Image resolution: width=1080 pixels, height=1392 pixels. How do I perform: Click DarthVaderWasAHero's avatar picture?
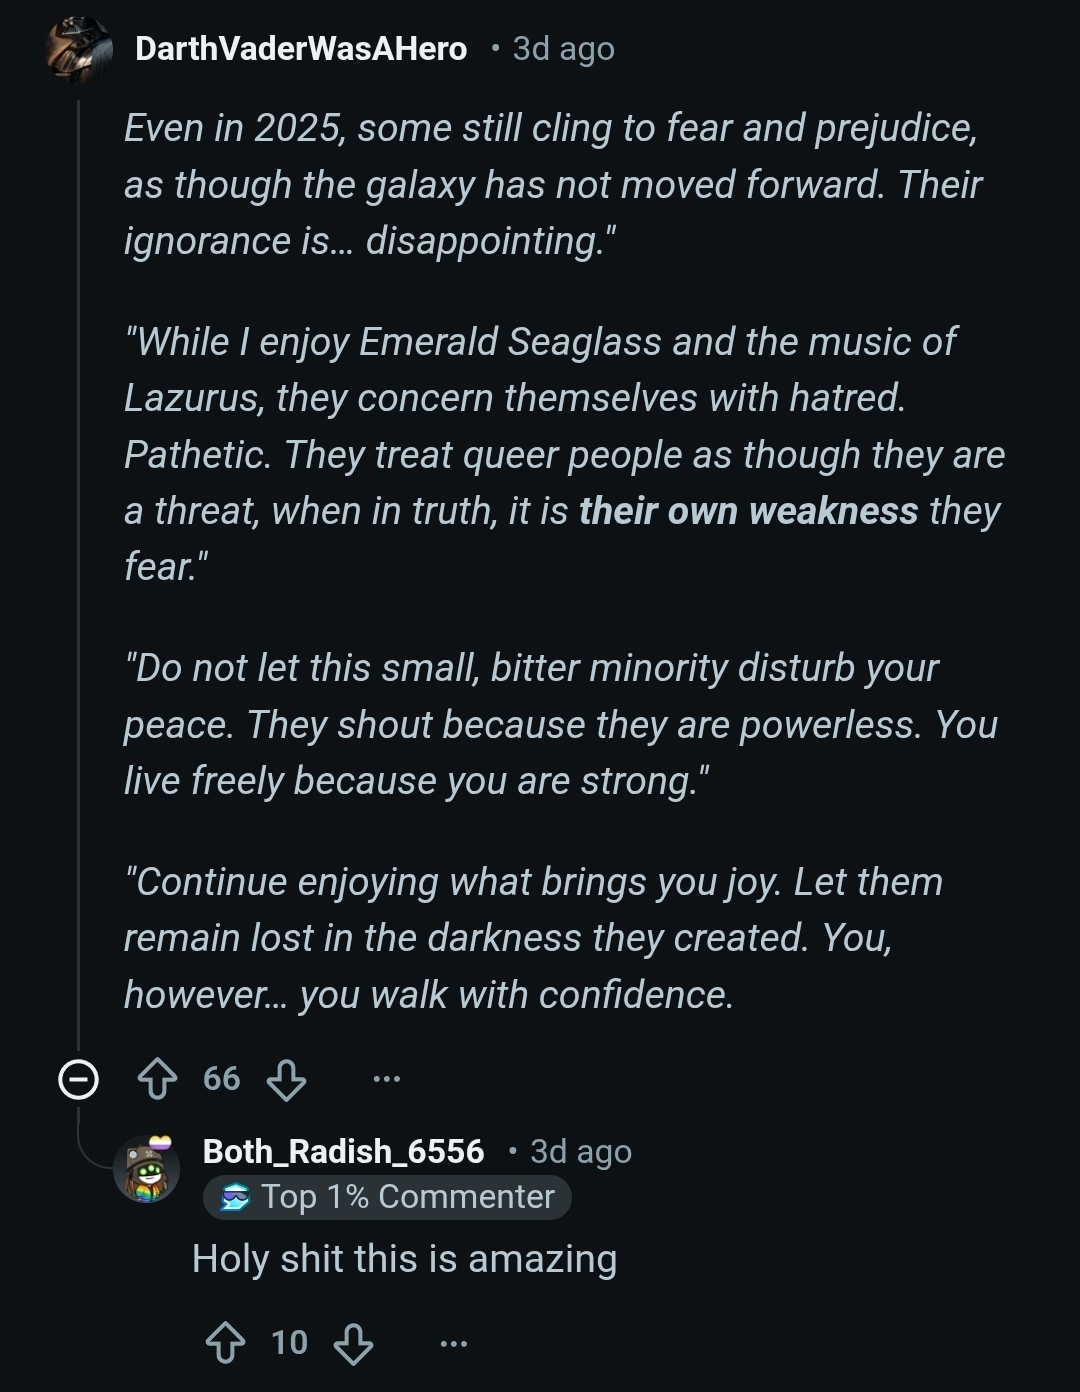coord(79,49)
